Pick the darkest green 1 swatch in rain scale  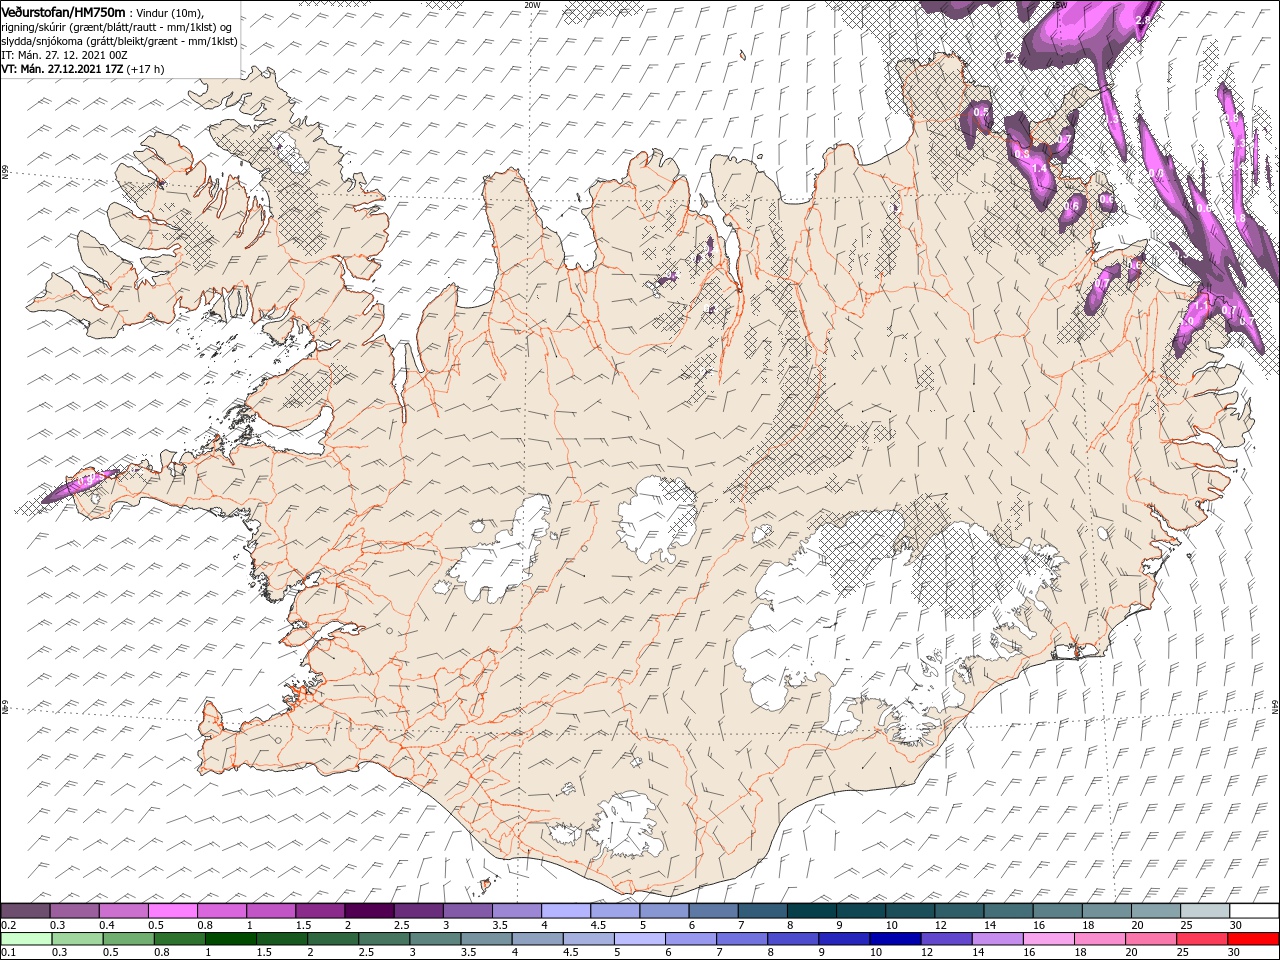[230, 939]
